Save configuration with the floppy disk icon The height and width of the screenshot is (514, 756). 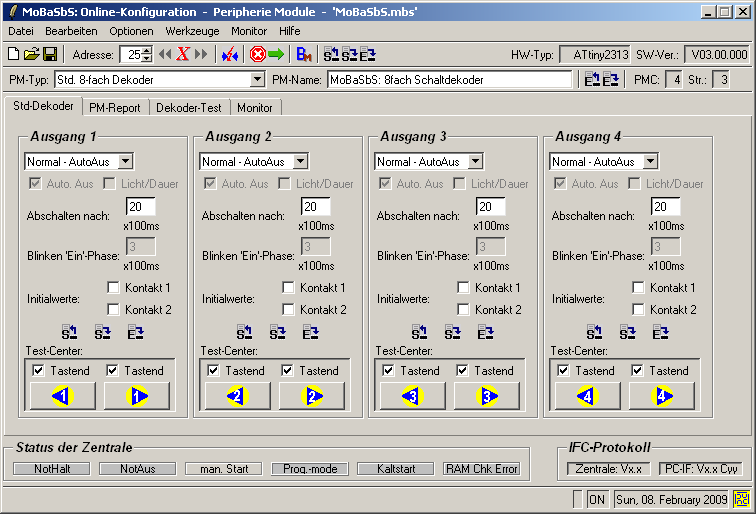pos(48,54)
